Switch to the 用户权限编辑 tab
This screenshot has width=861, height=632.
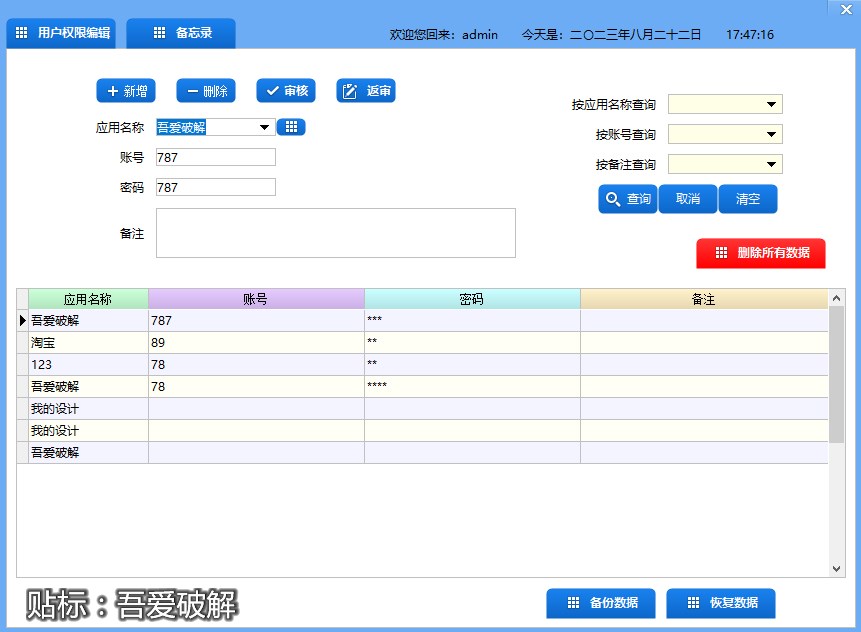tap(60, 32)
